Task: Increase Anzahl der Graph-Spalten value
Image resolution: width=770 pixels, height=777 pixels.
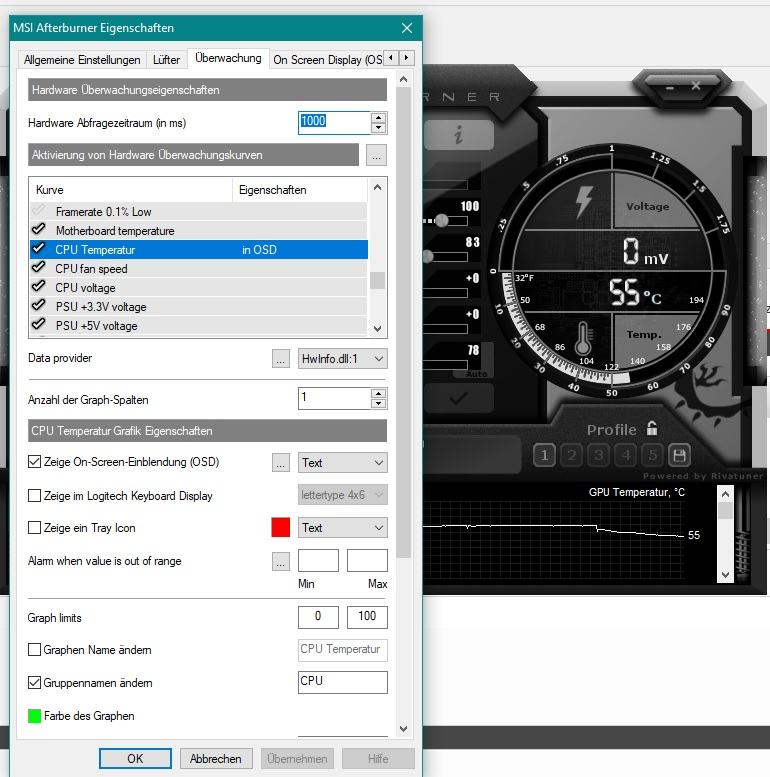Action: point(379,393)
